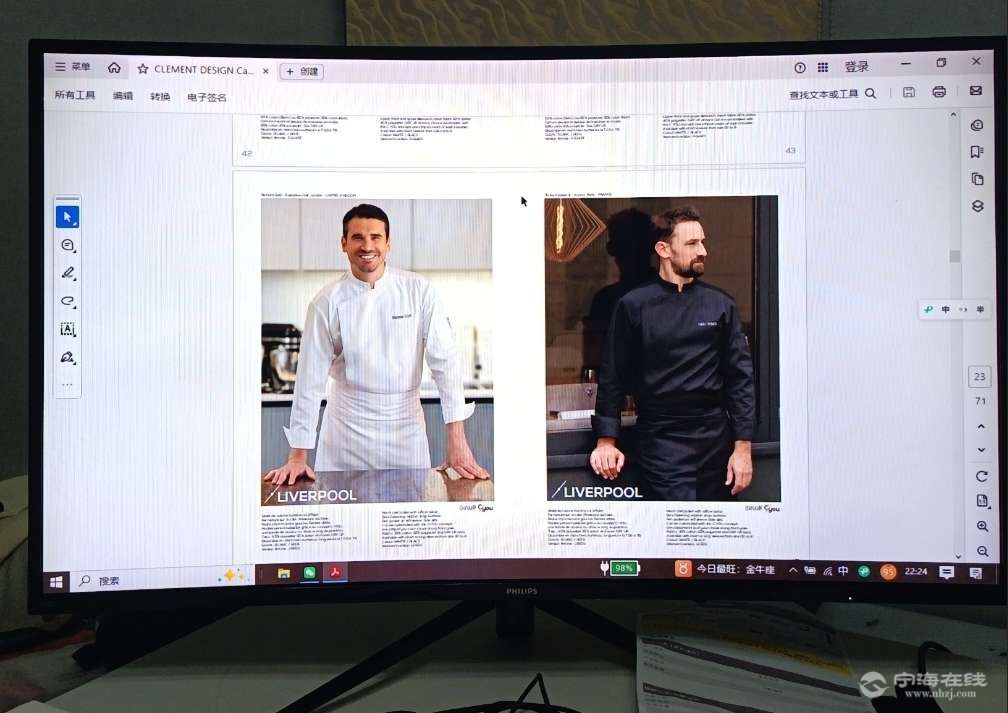The image size is (1008, 713).
Task: Select the freehand draw loop tool
Action: tap(68, 301)
